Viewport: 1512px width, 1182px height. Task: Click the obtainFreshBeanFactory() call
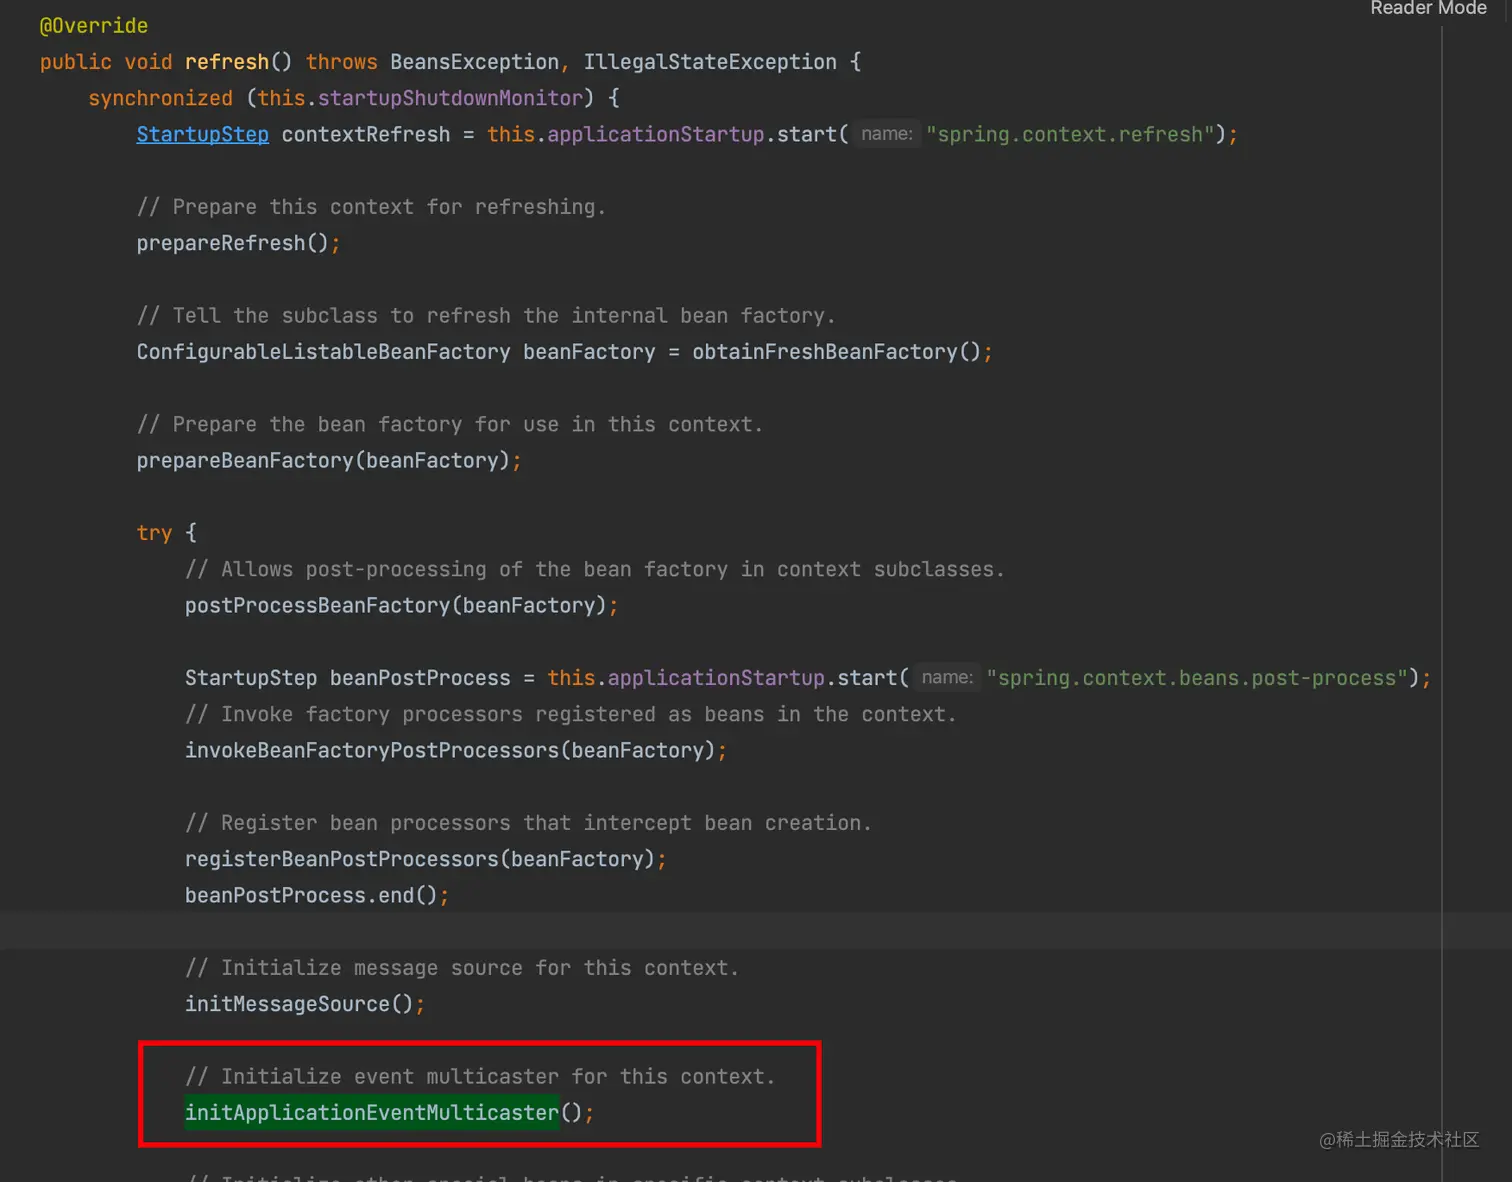coord(837,352)
